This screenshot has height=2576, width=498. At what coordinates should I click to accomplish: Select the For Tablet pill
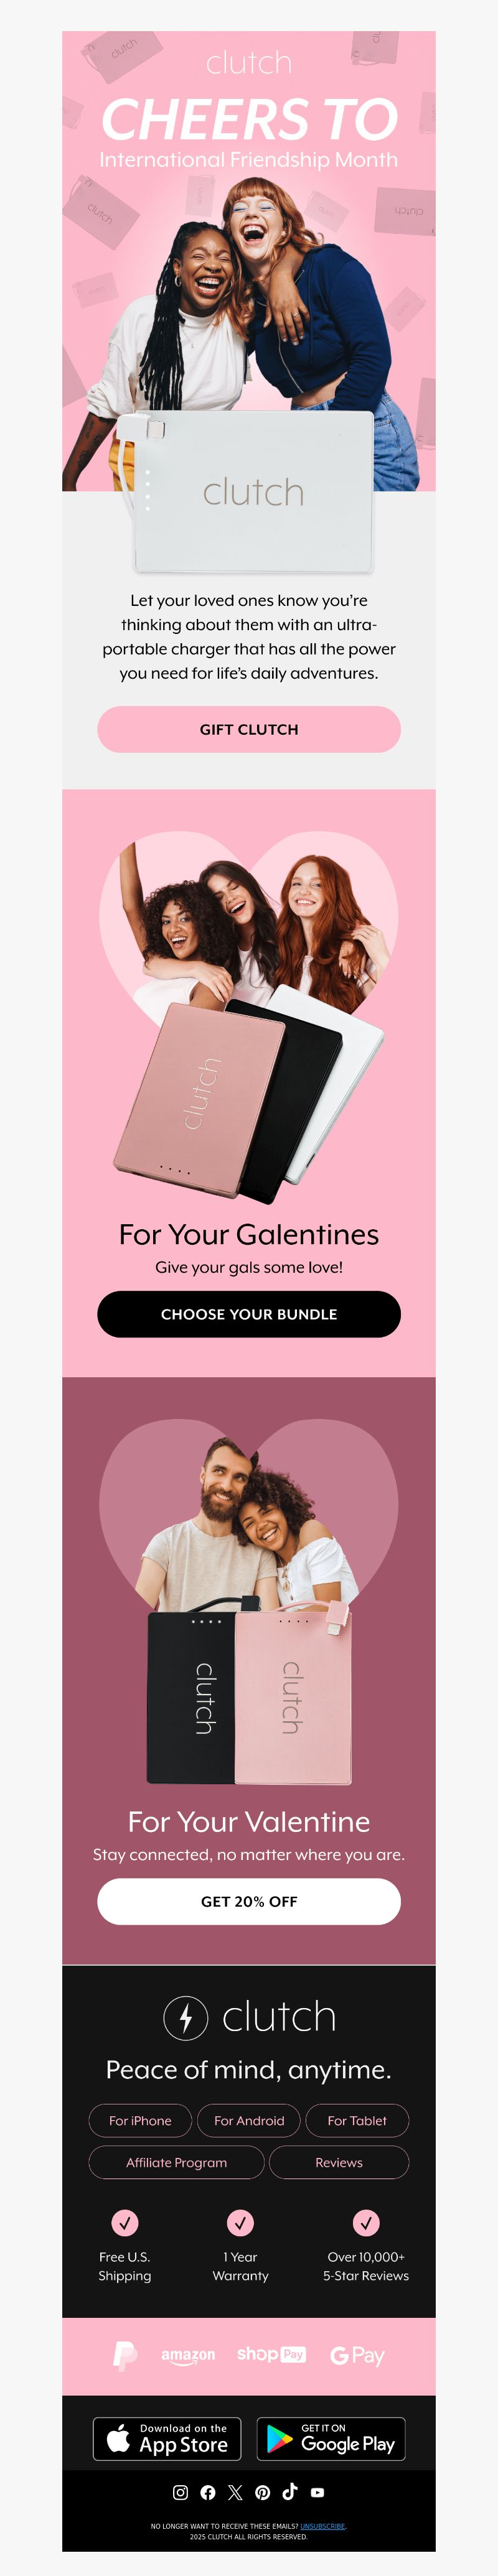357,2120
